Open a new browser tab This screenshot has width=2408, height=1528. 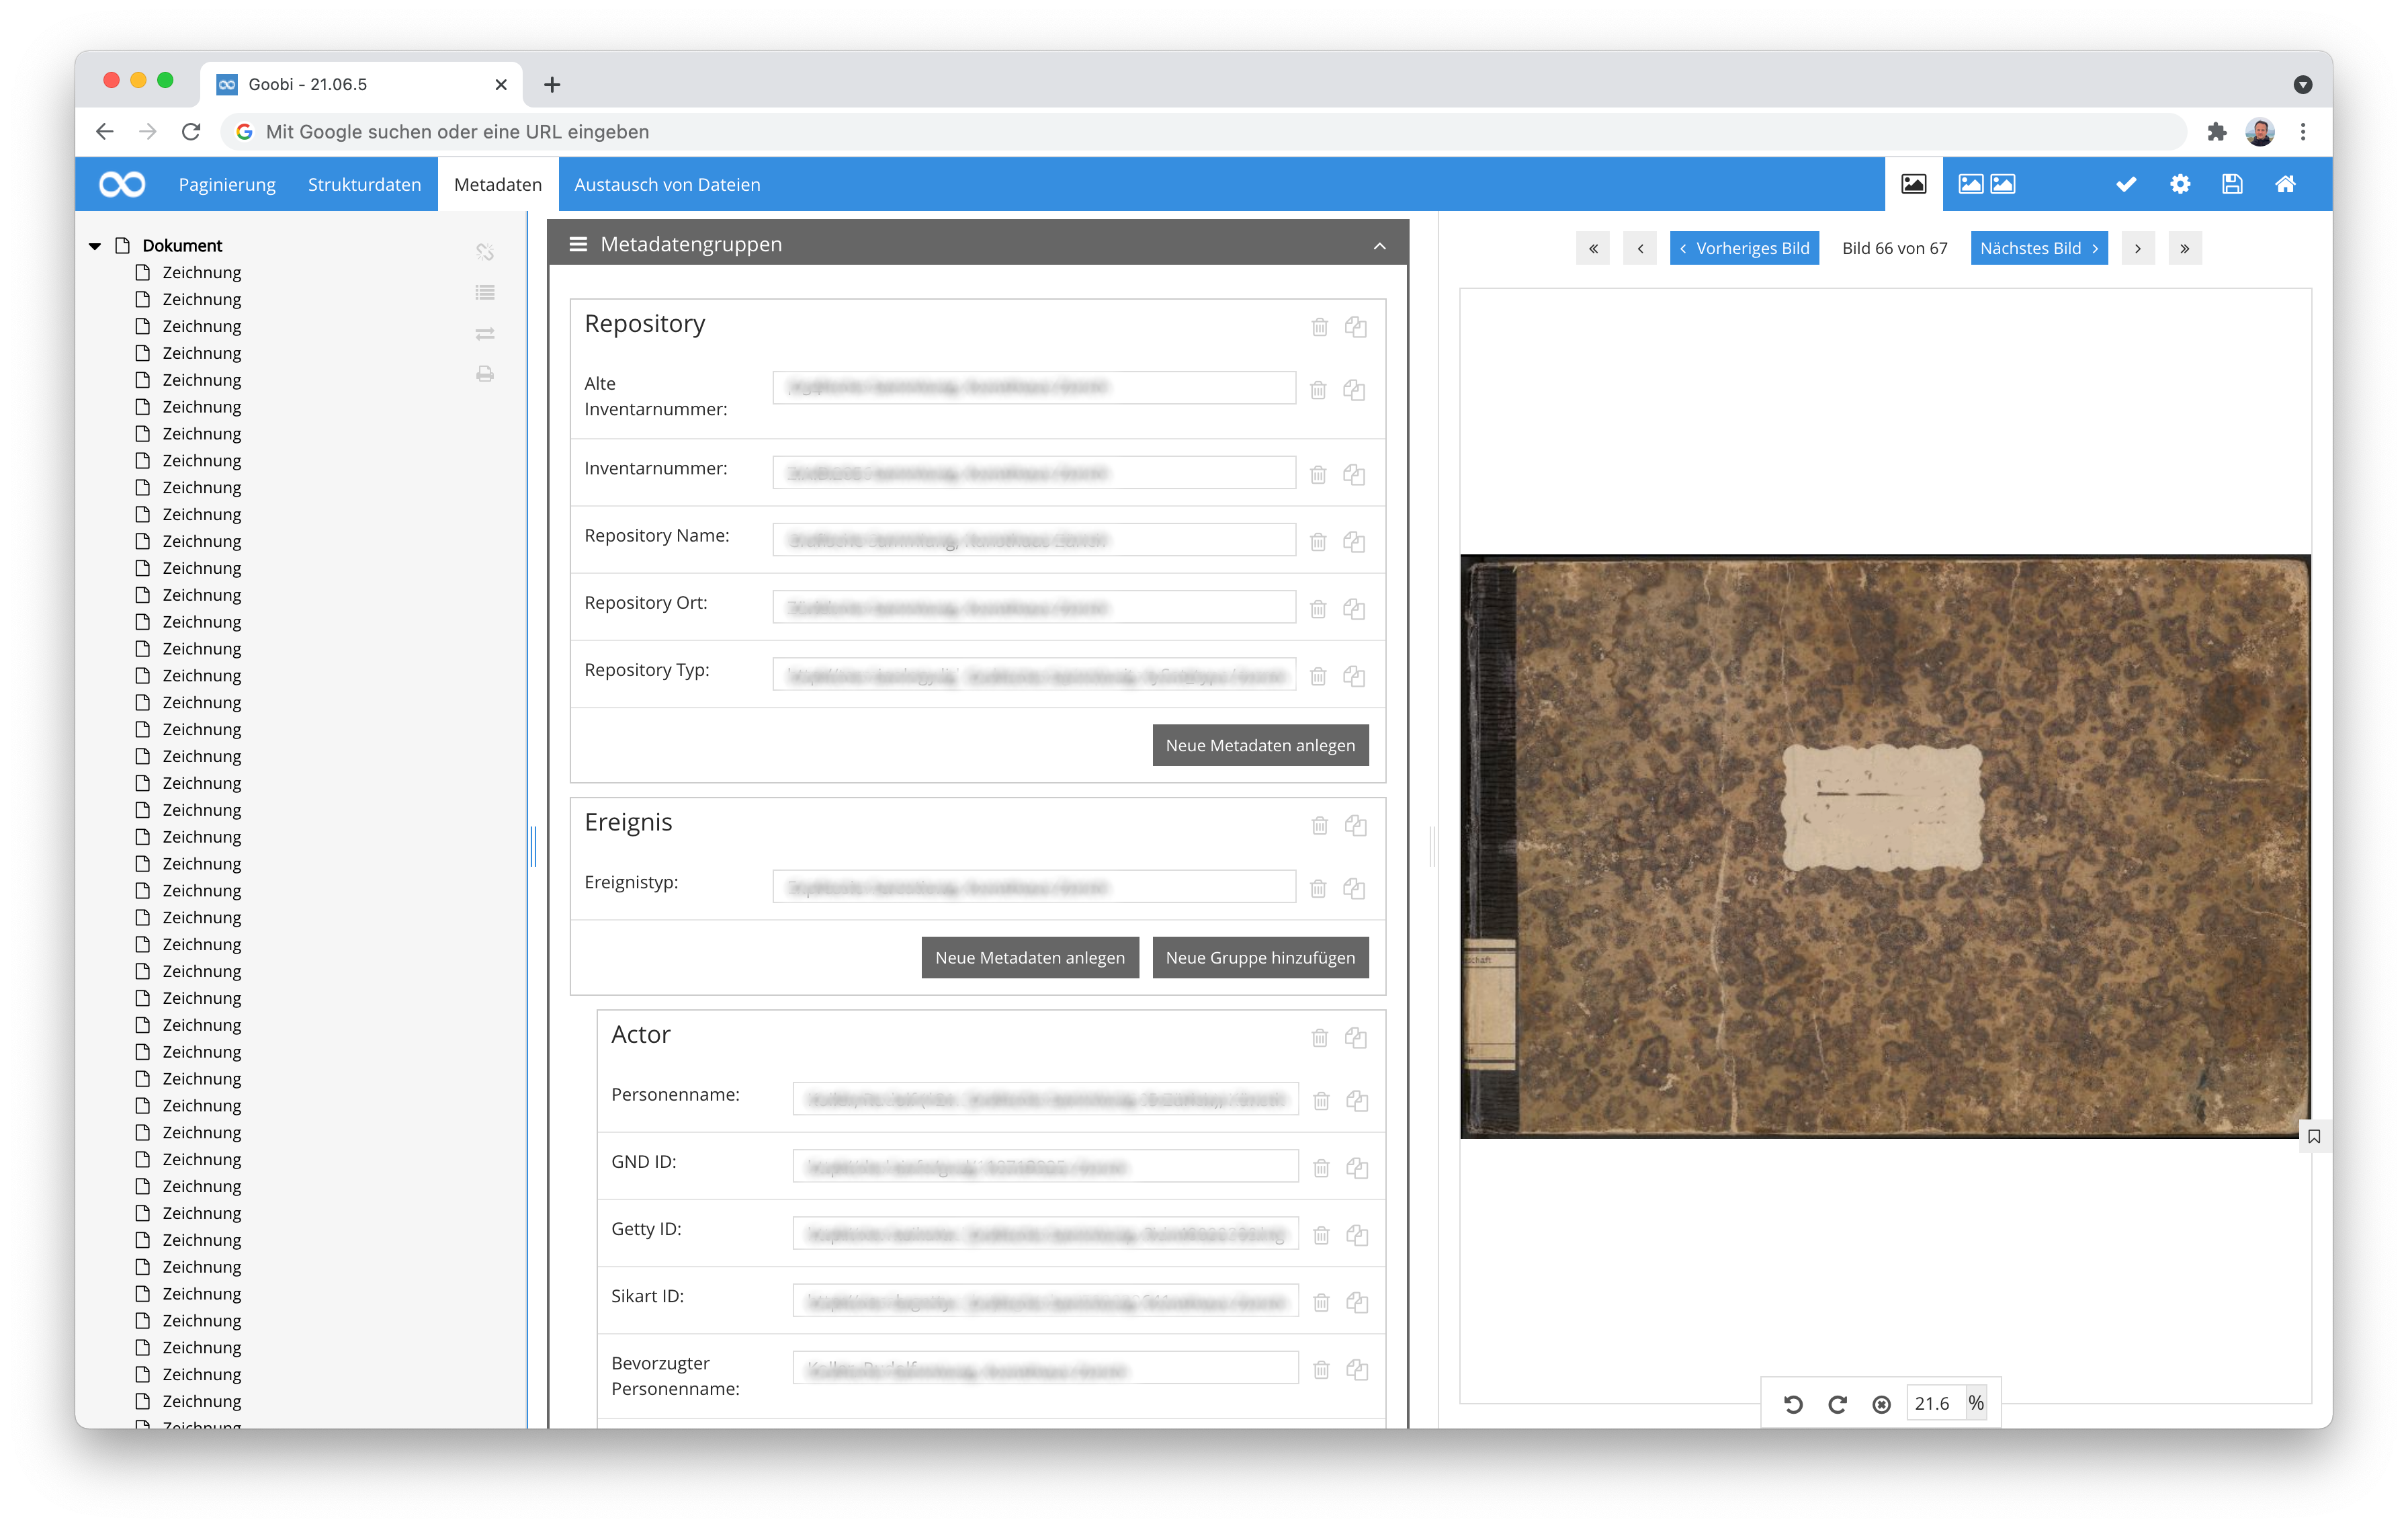(552, 84)
